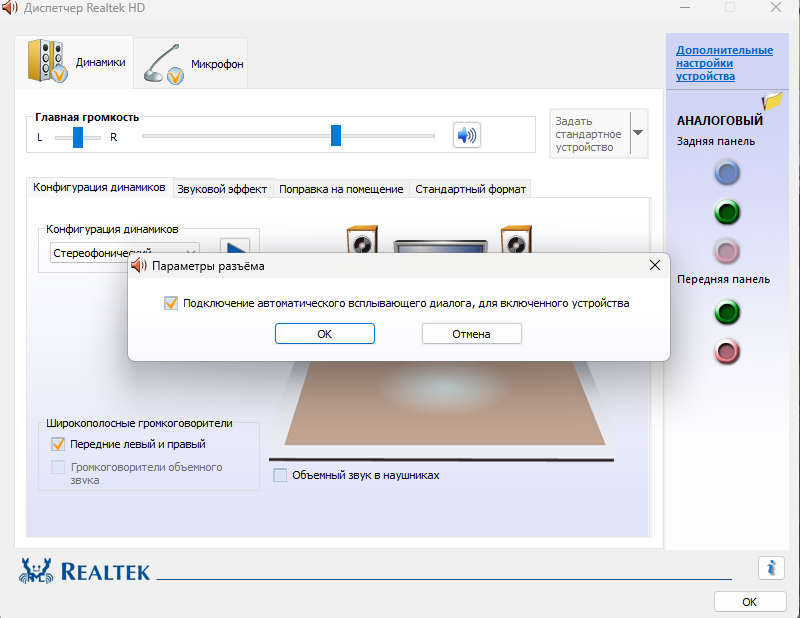Screen dimensions: 800x618
Task: Click the Главная громкость label
Action: pyautogui.click(x=87, y=117)
